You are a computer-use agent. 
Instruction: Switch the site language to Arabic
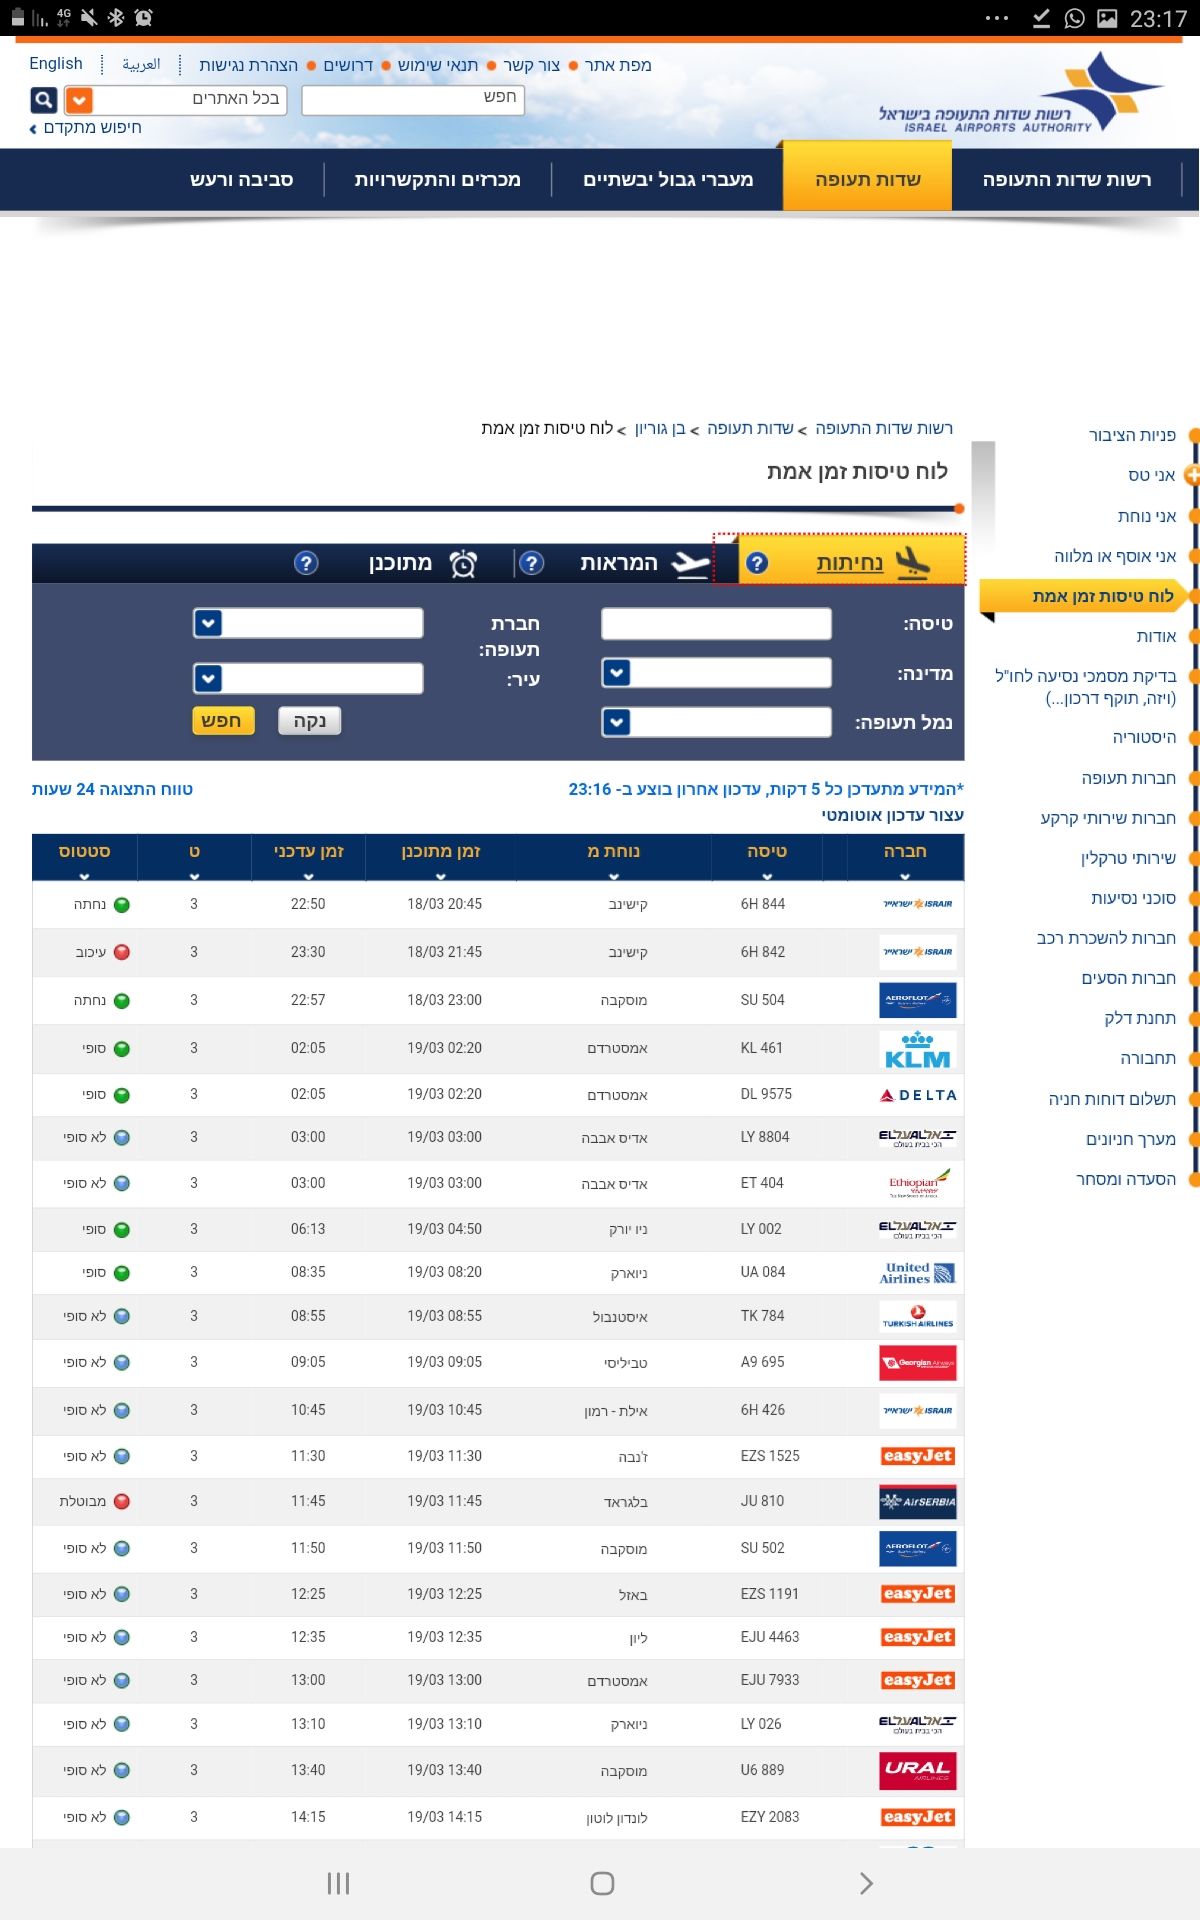[x=141, y=64]
